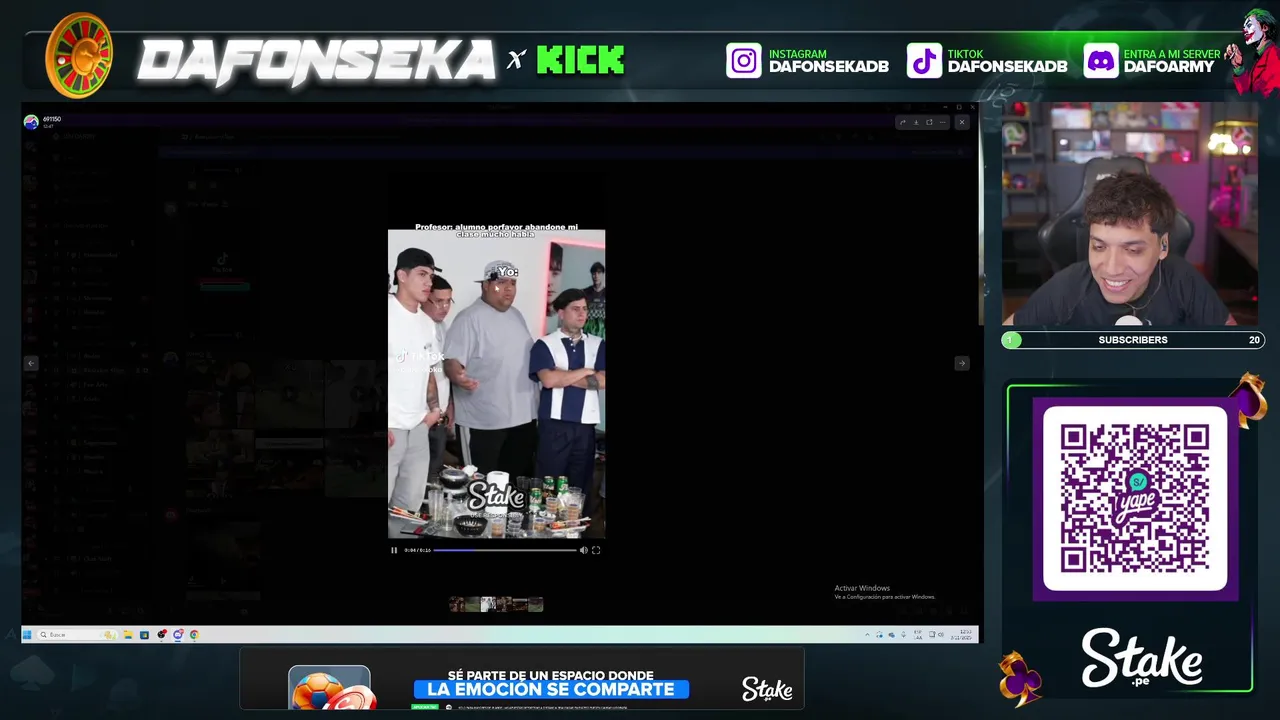1280x720 pixels.
Task: Open the media in browser icon
Action: [x=929, y=122]
